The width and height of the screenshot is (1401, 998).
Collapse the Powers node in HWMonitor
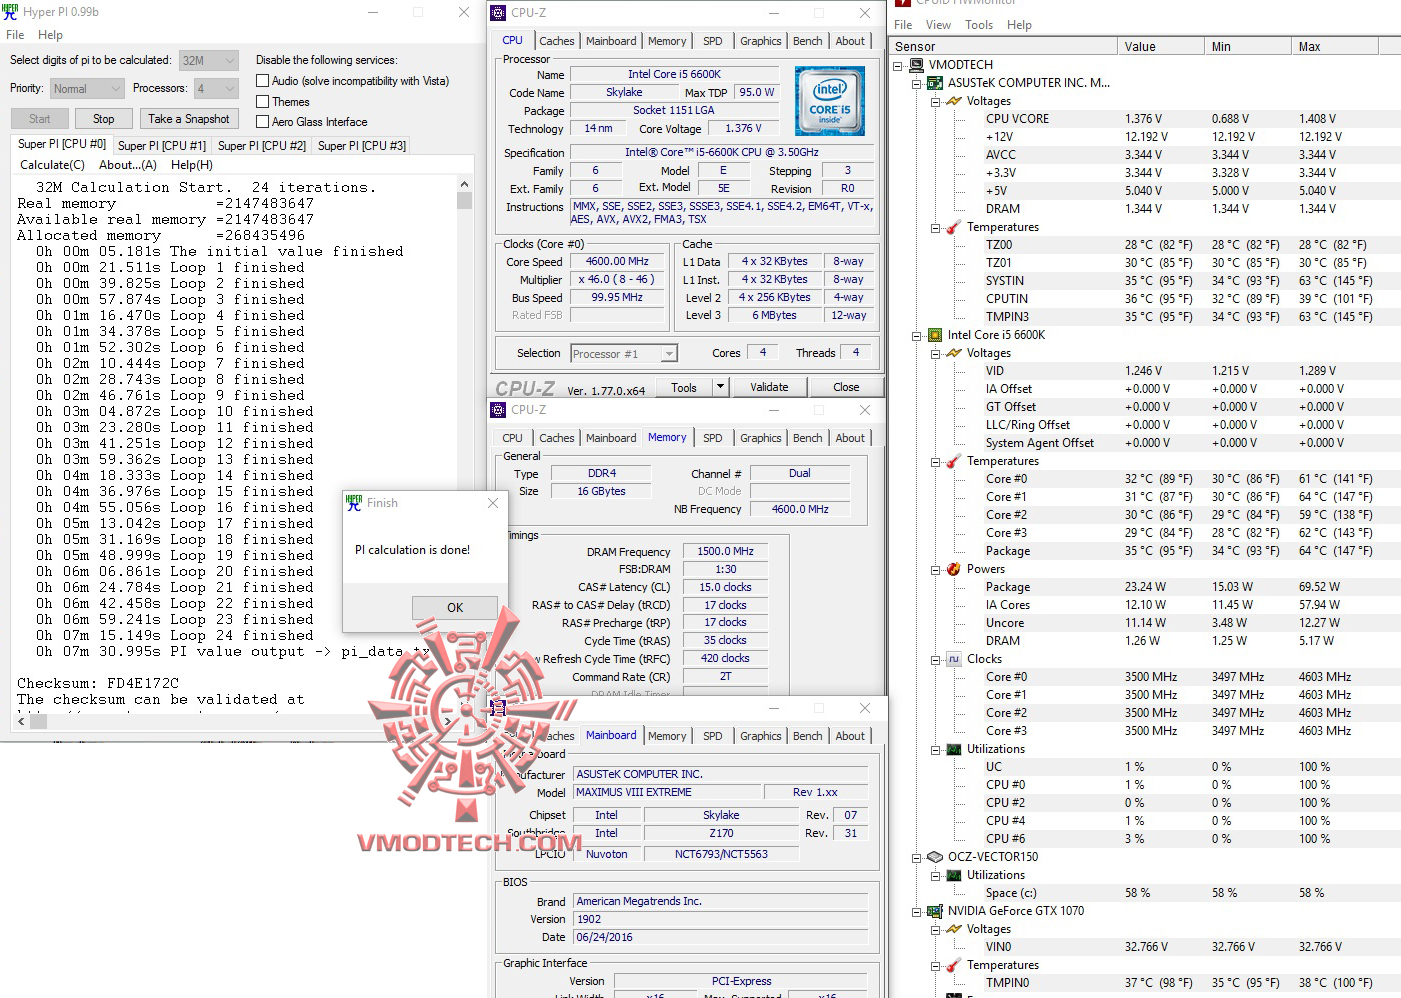pos(934,569)
